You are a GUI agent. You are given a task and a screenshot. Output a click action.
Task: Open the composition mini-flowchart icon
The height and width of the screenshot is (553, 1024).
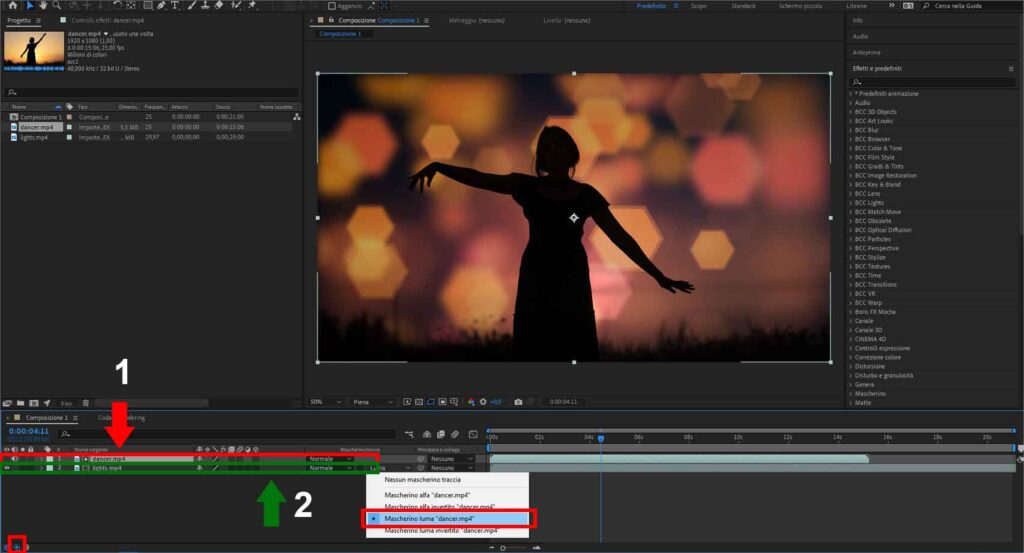tap(409, 434)
